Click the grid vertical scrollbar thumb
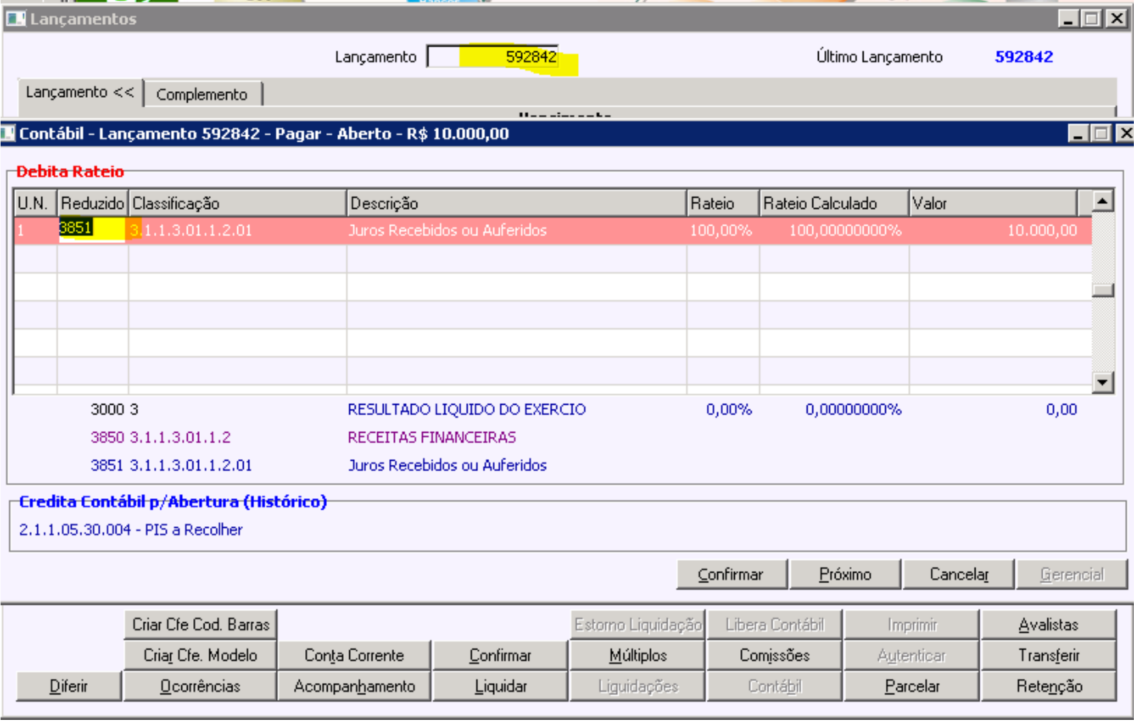The image size is (1134, 723). (x=1102, y=290)
